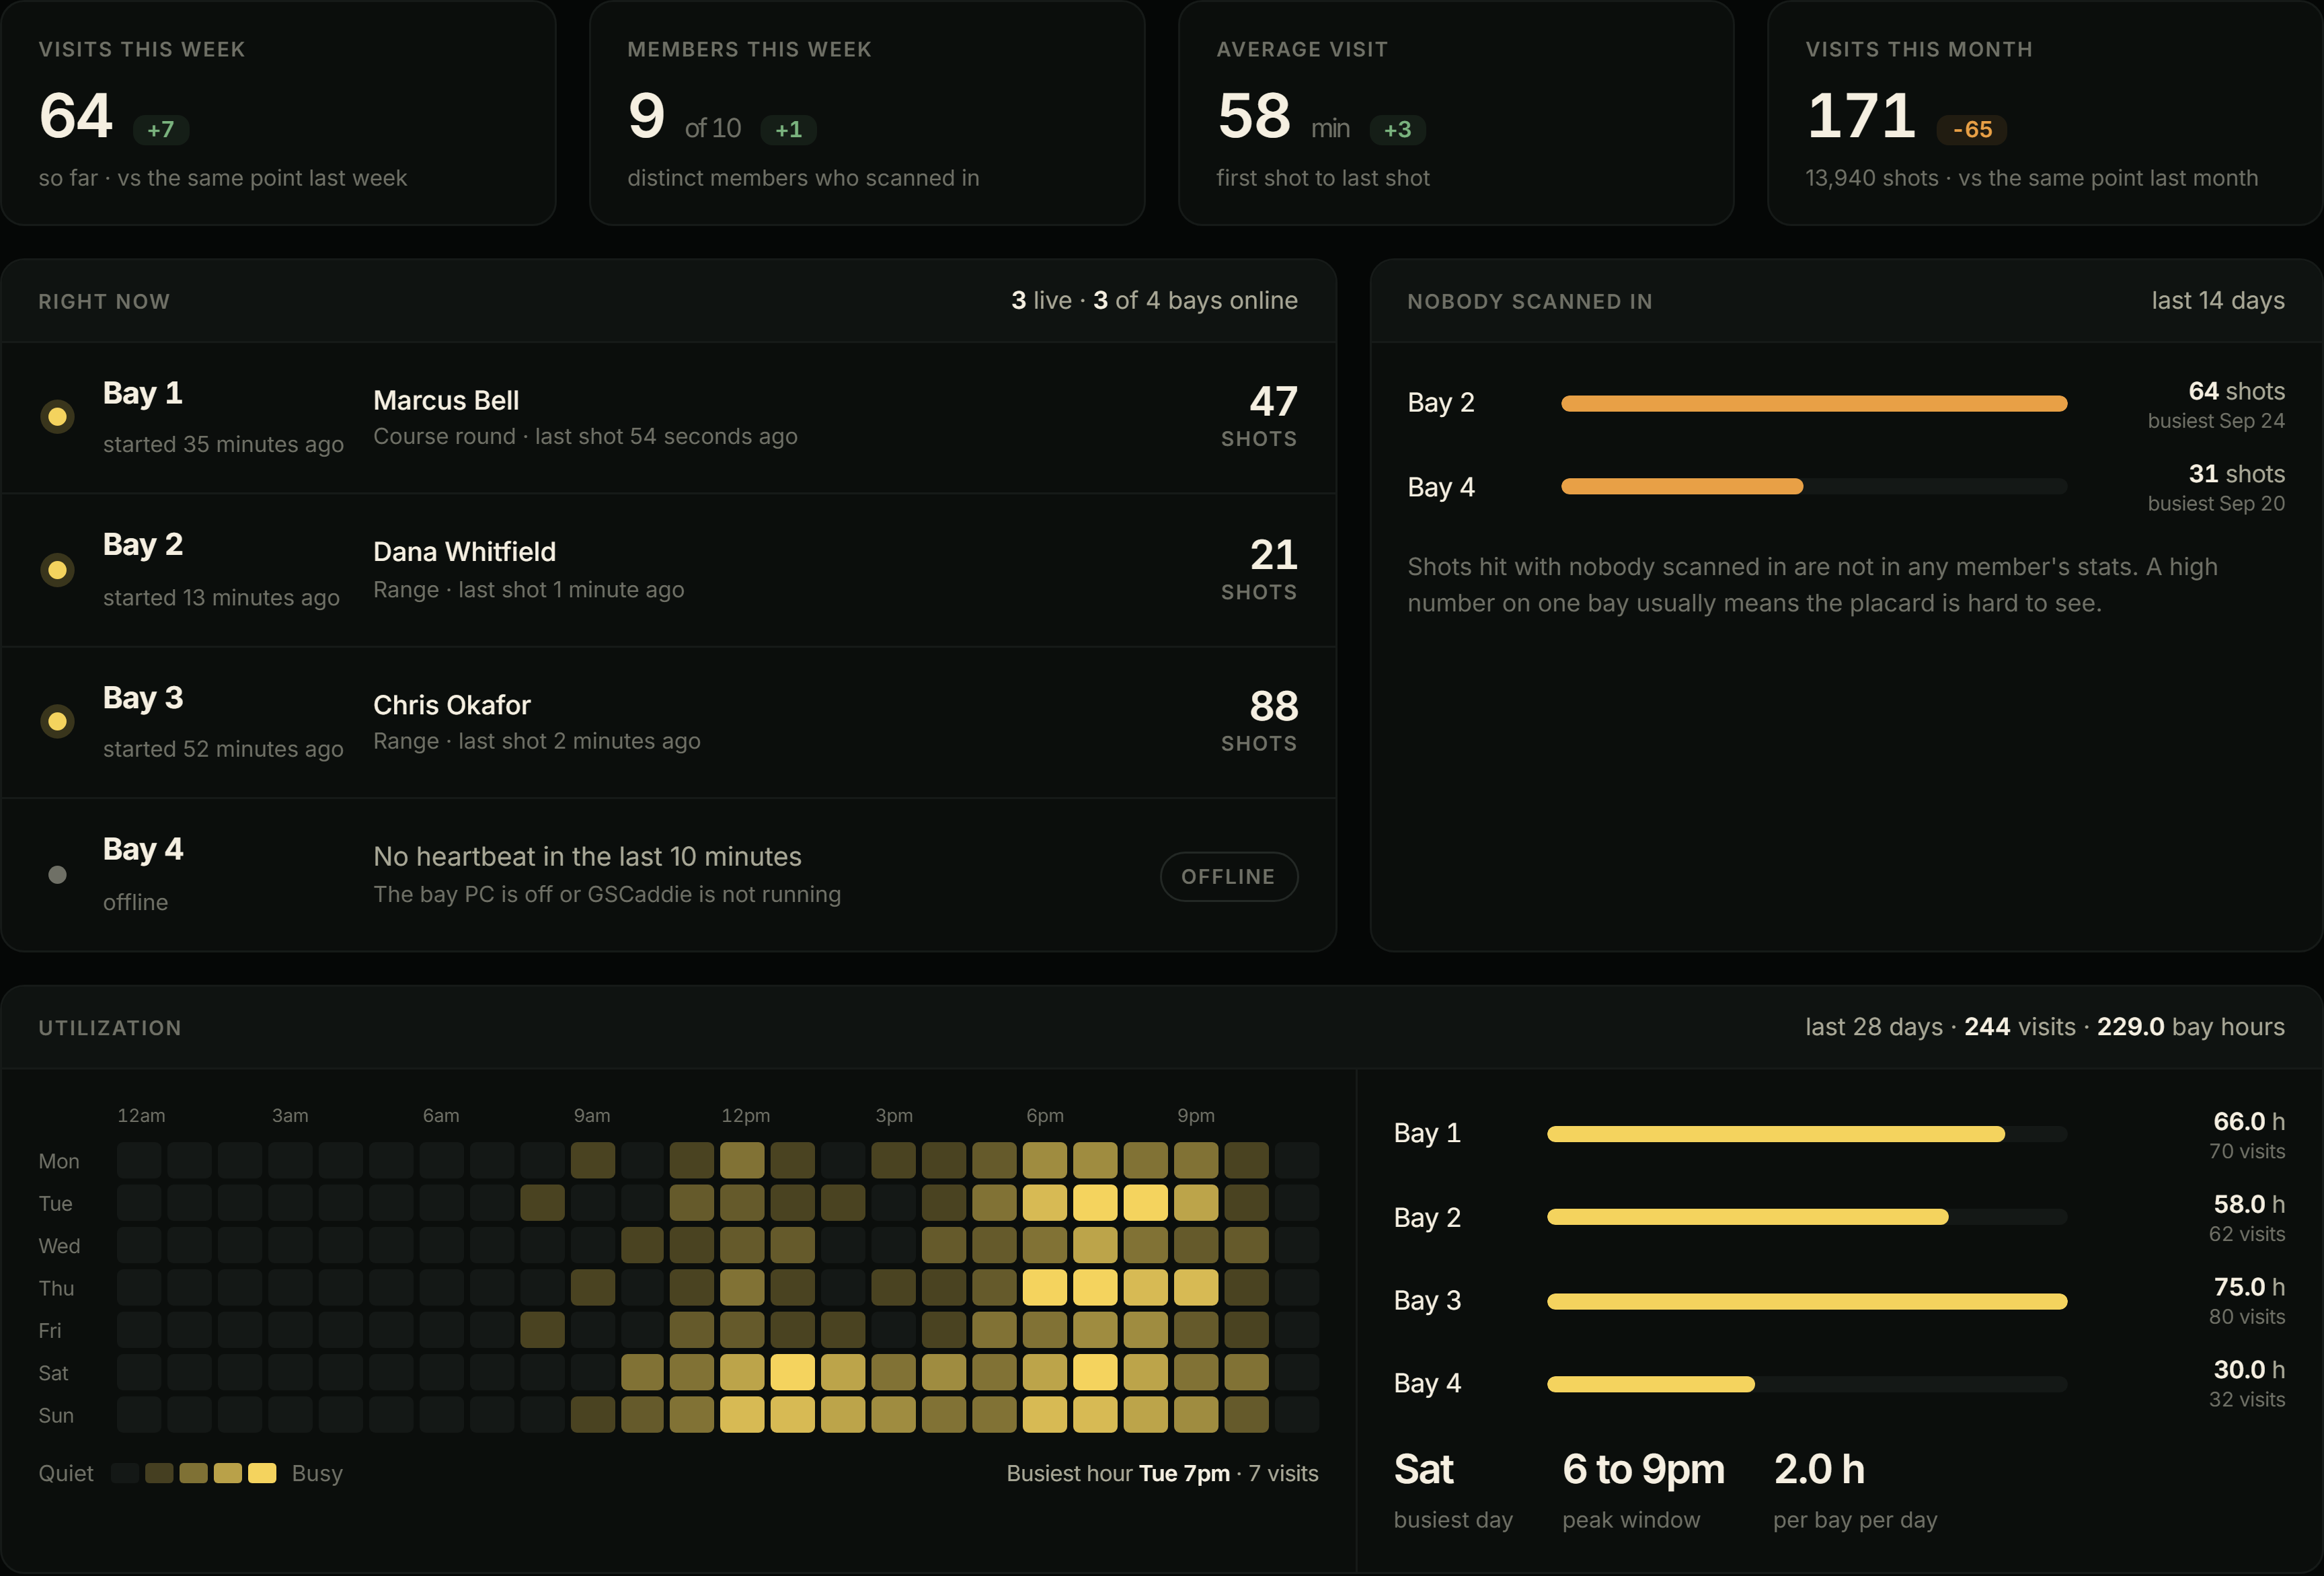Click the '2.0 h' per bay value

coord(1819,1469)
